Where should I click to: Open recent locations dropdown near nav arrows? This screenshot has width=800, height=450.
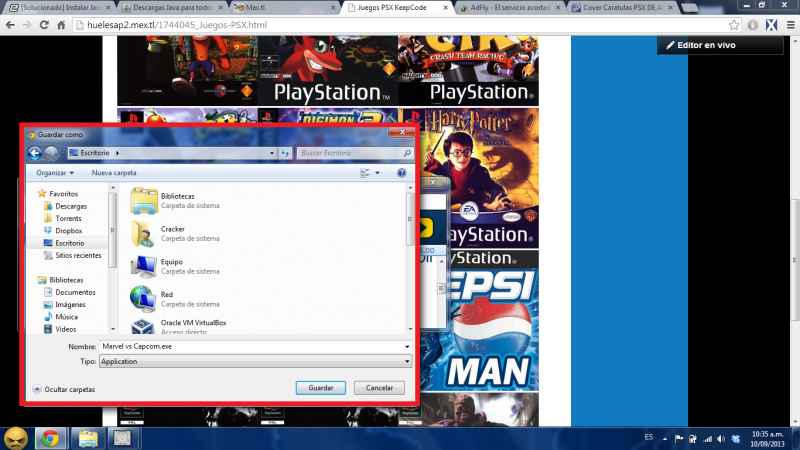63,153
